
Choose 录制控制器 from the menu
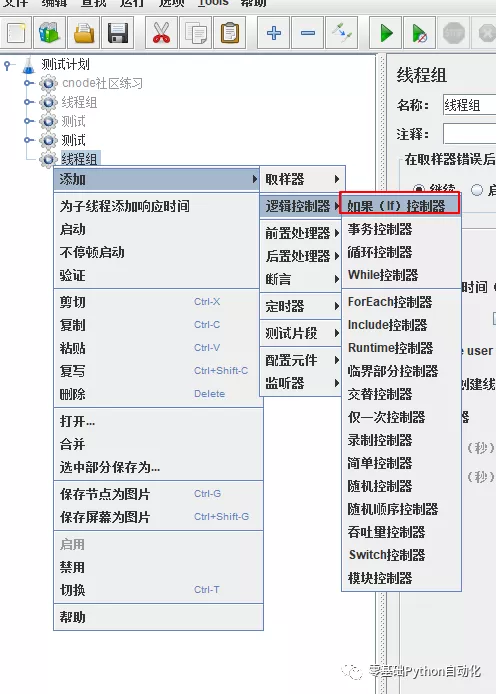[x=401, y=440]
